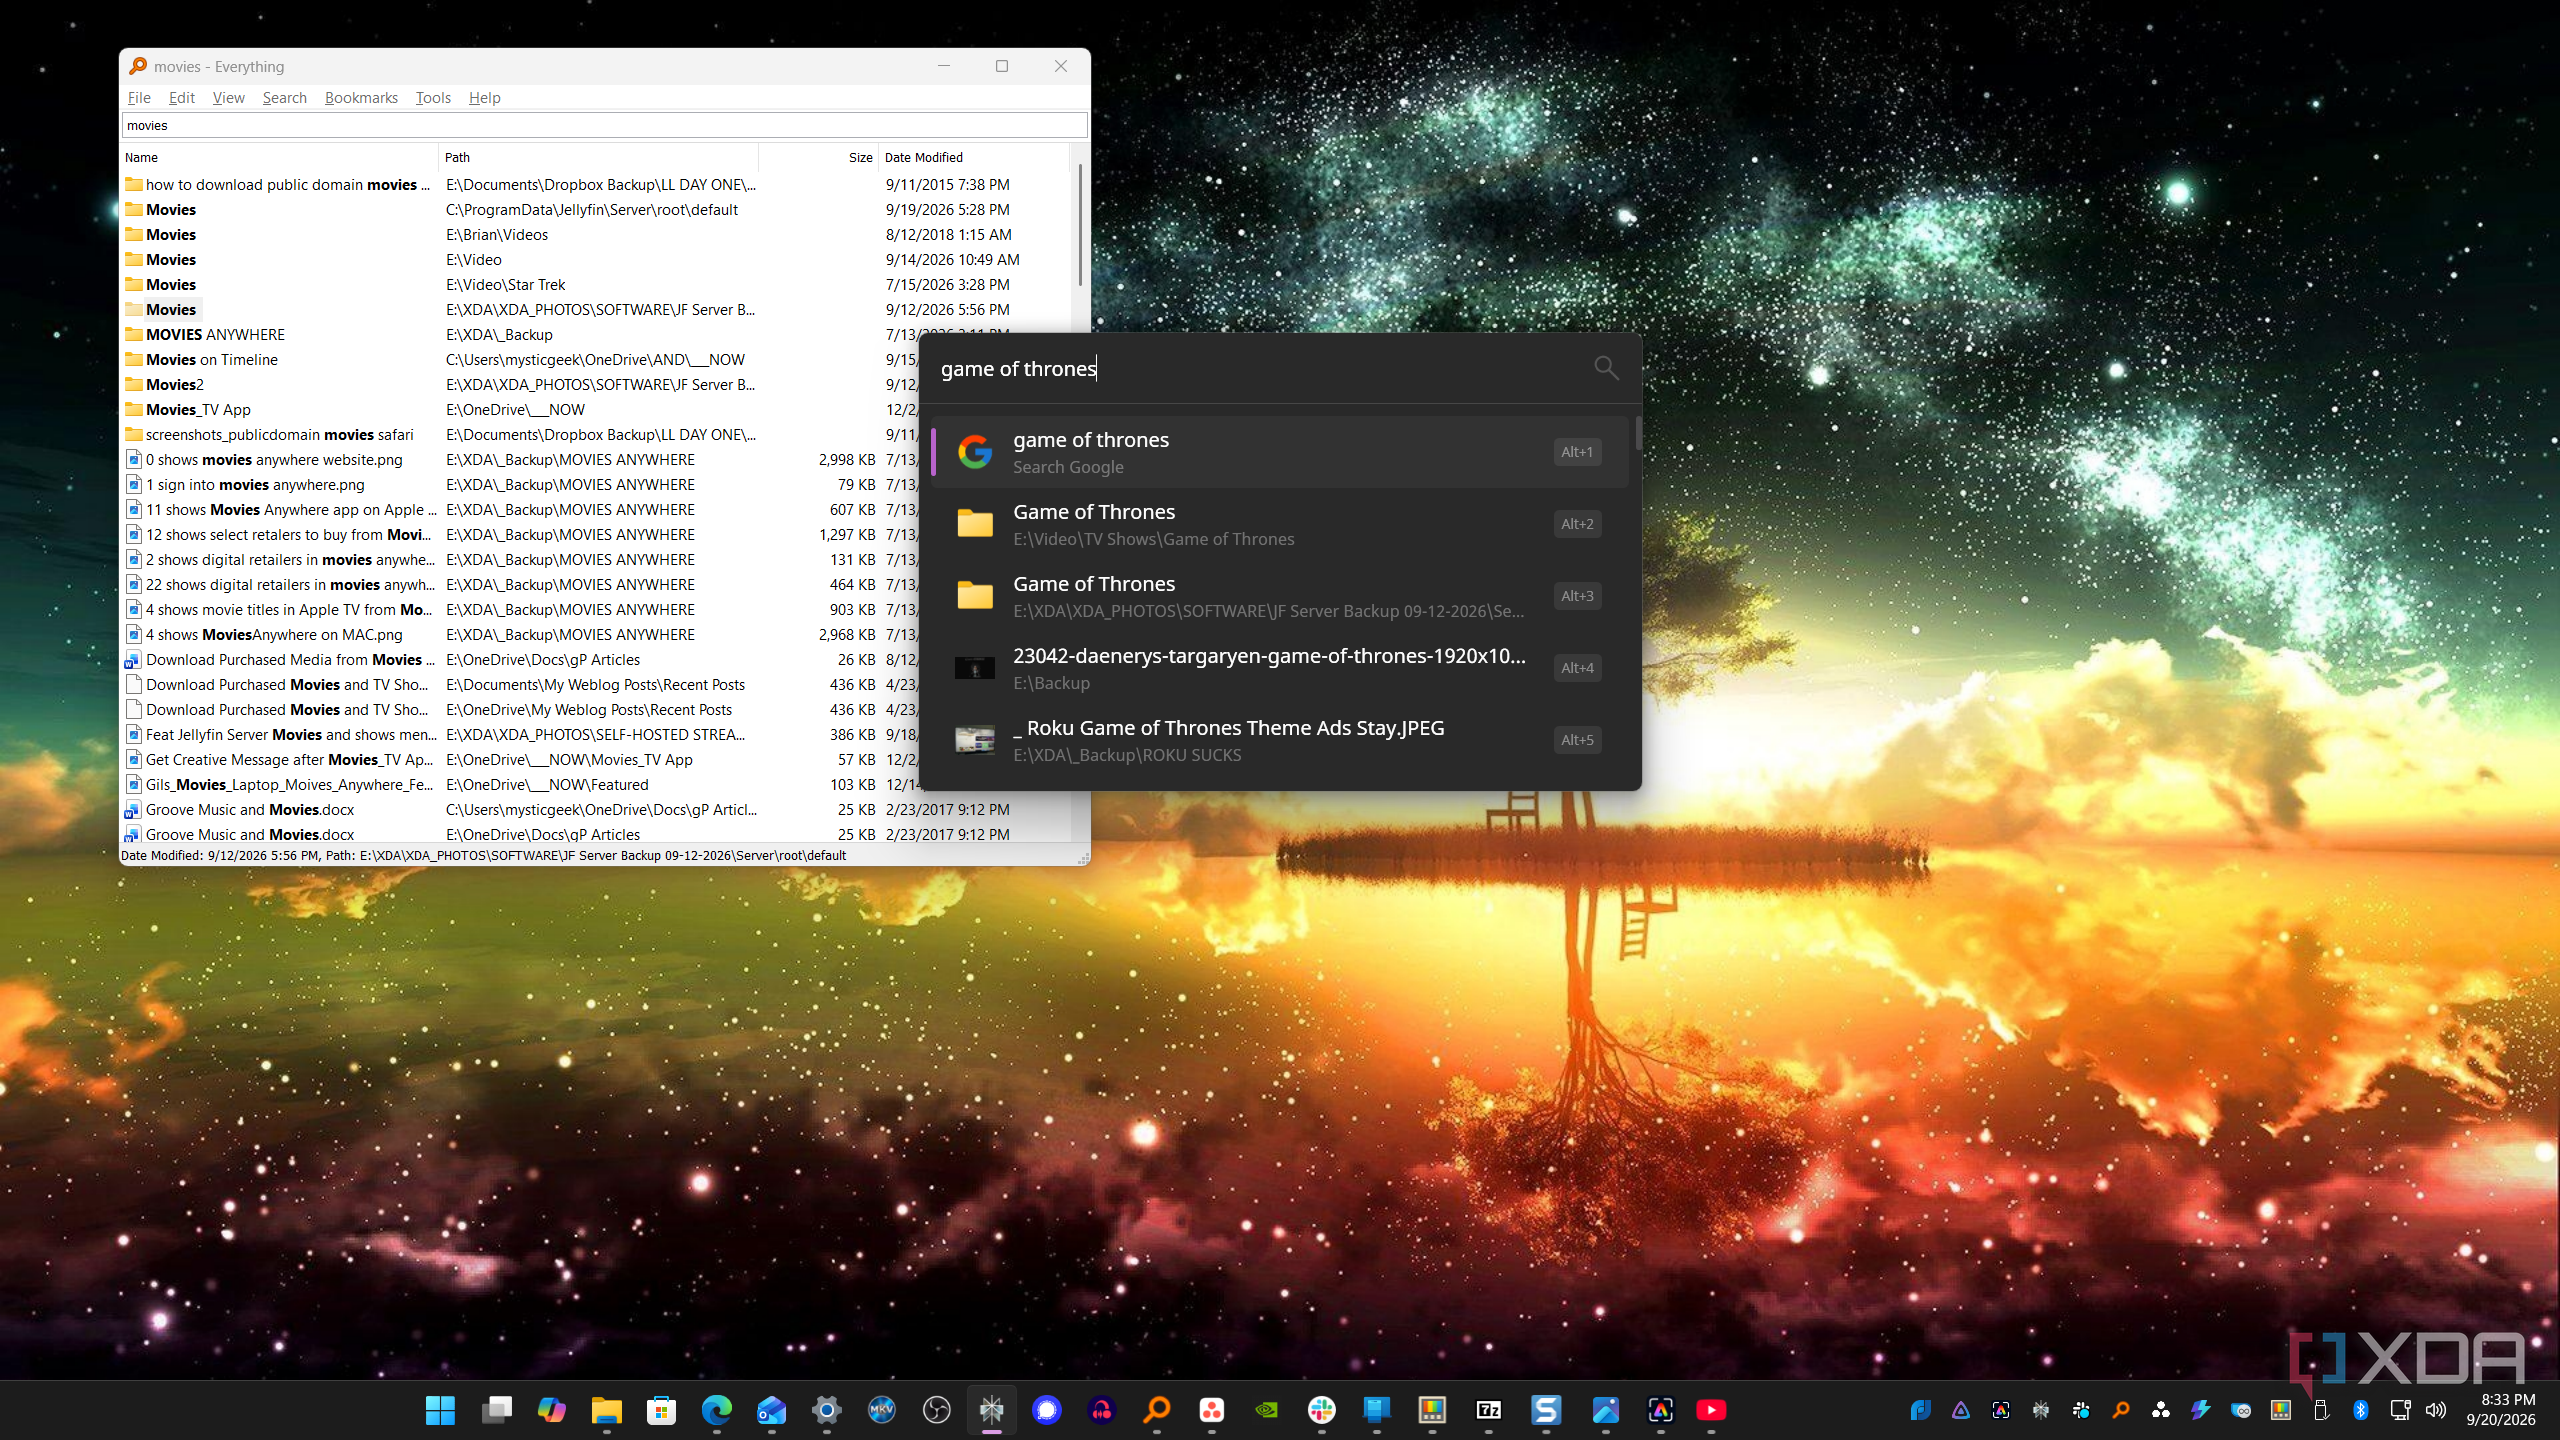Select Movies folder in E:\Video\Star Trek
The height and width of the screenshot is (1440, 2560).
(x=595, y=284)
